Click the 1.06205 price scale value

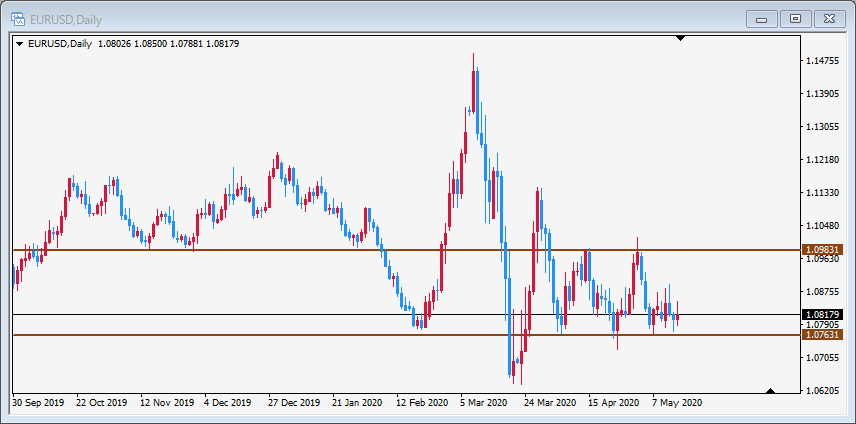pos(822,391)
